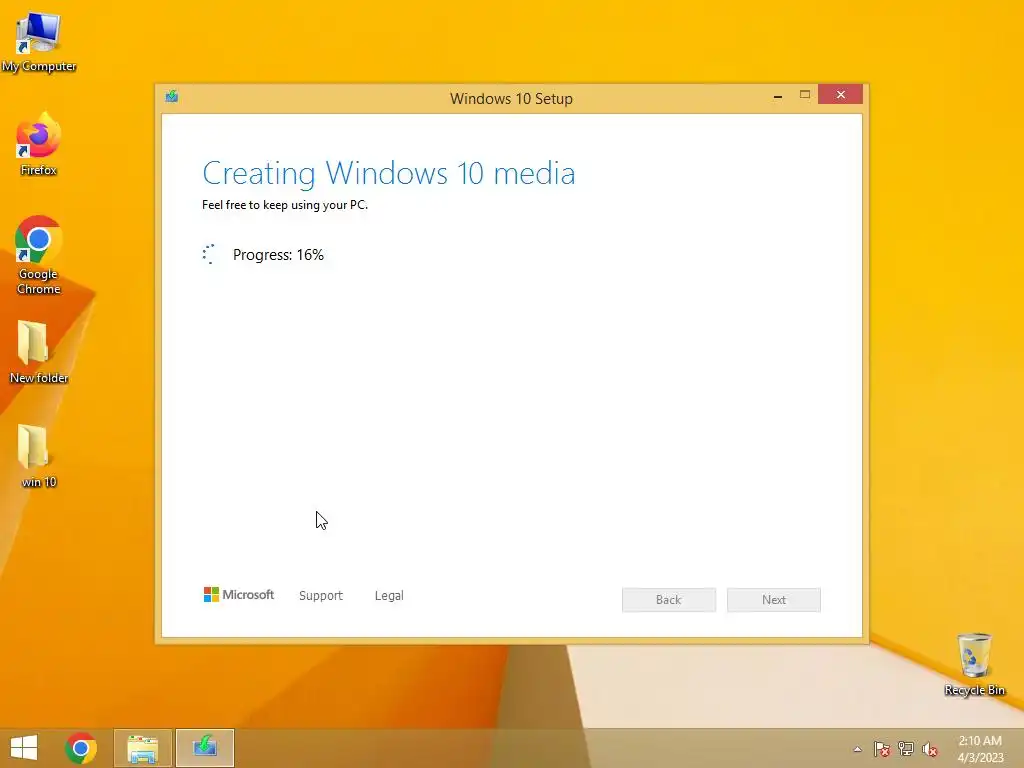Image resolution: width=1024 pixels, height=768 pixels.
Task: Click the Next button
Action: [x=774, y=600]
